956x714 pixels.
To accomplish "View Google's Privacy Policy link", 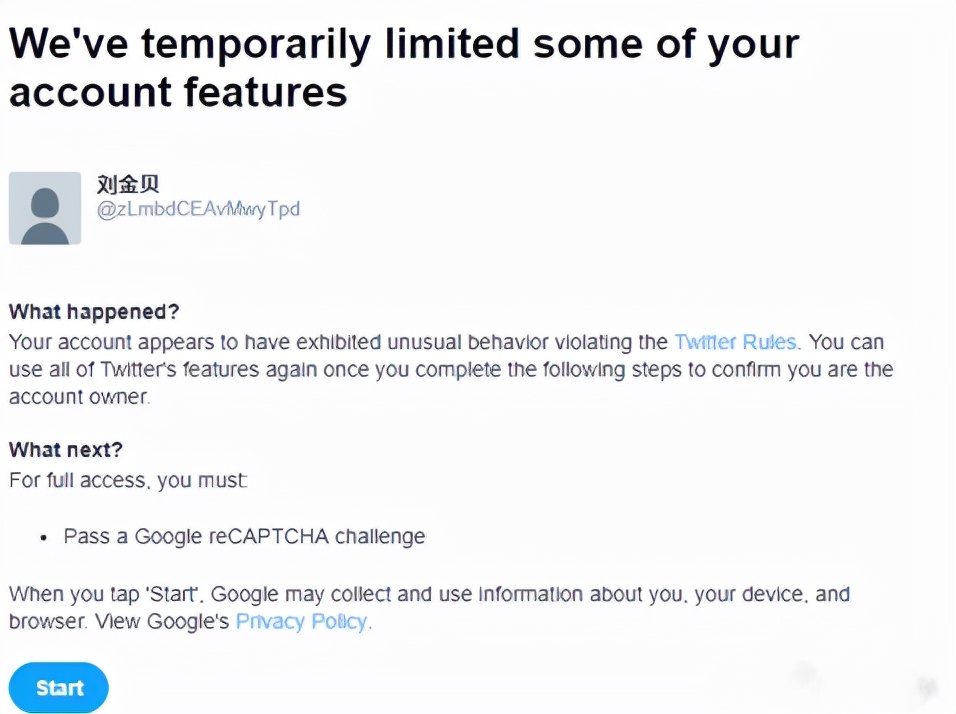I will click(302, 621).
